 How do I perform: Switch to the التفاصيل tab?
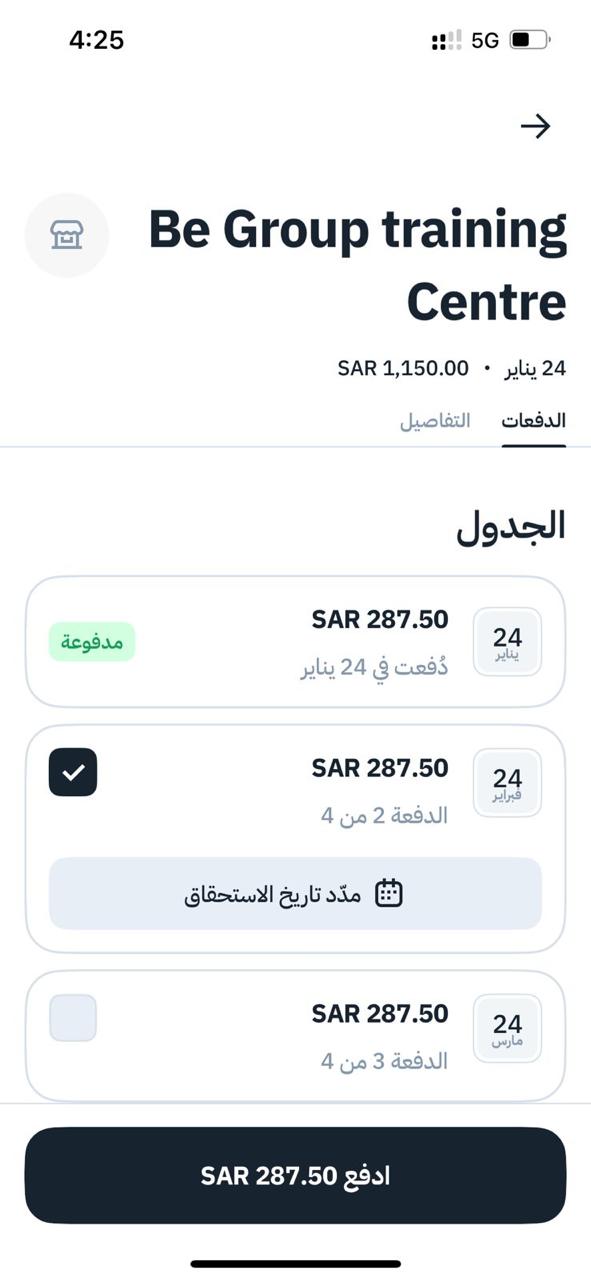pos(435,421)
